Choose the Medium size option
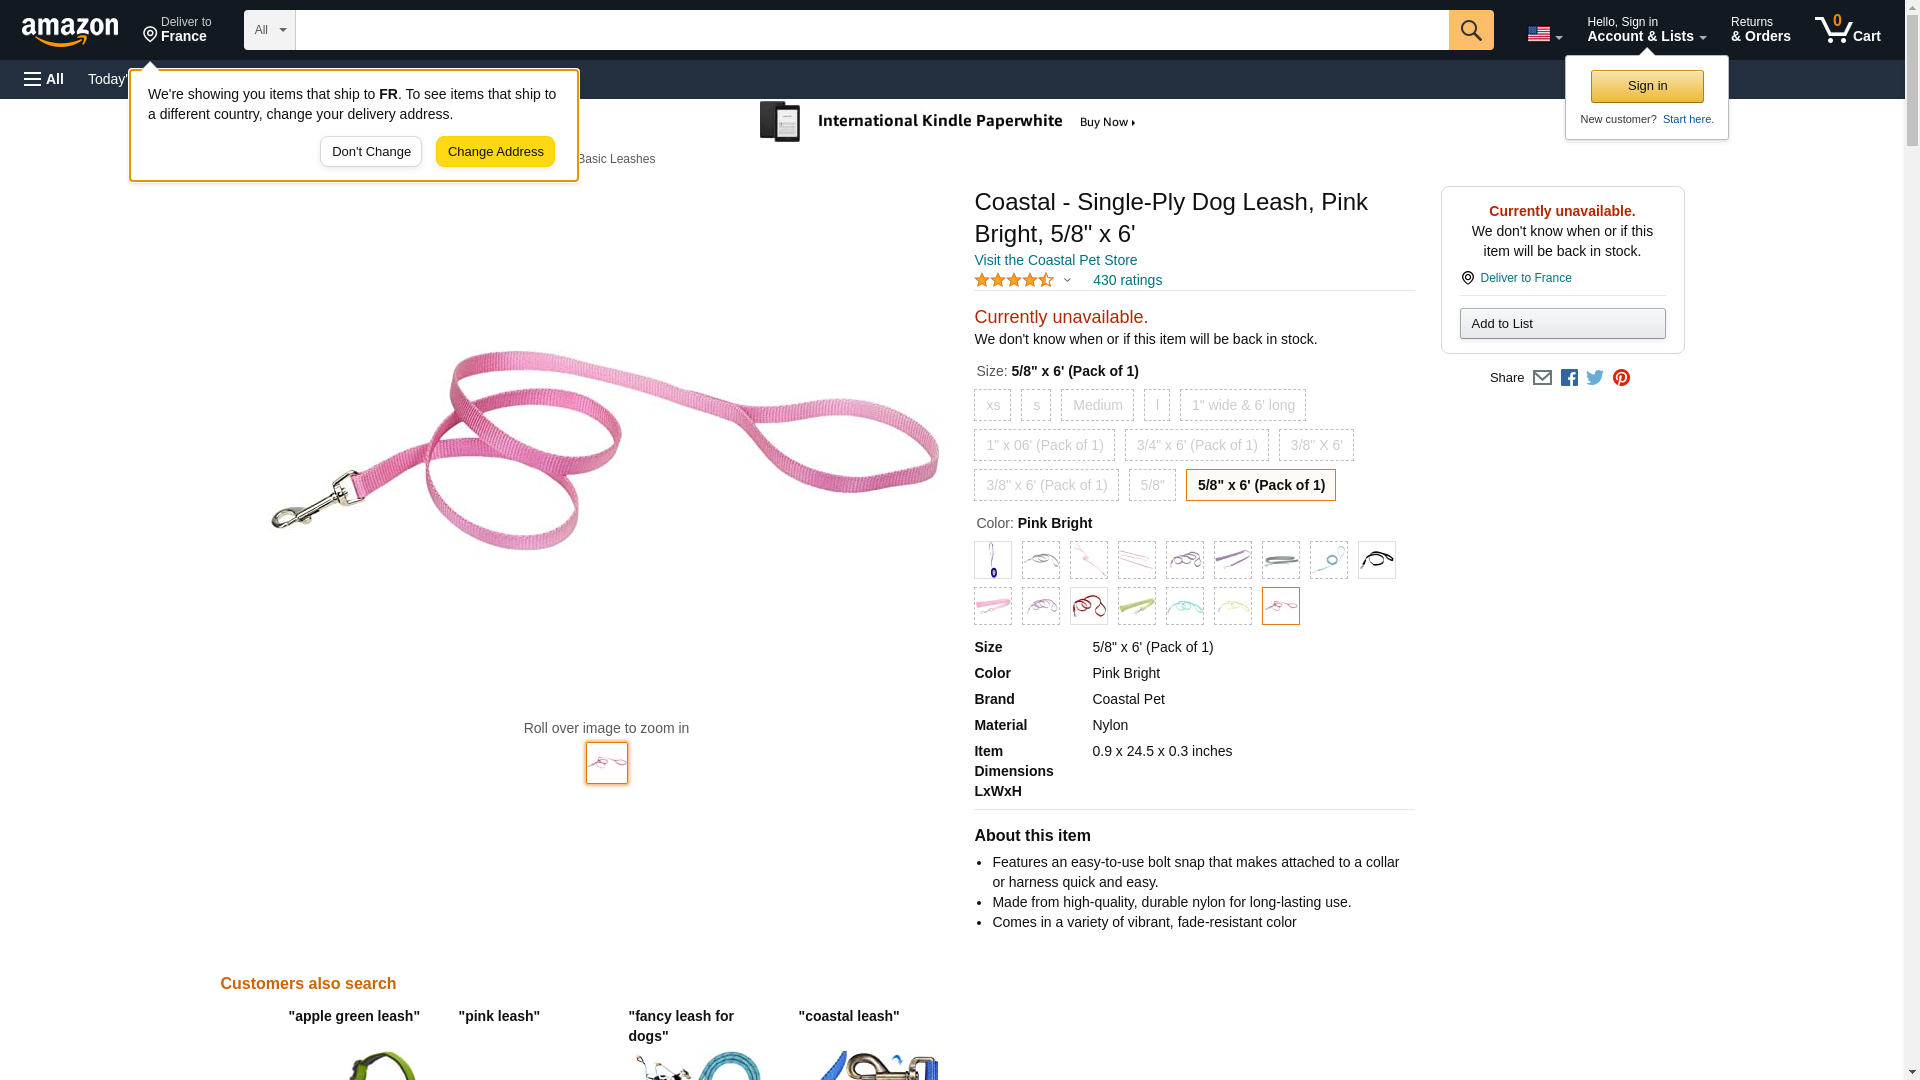The image size is (1920, 1080). 1097,405
